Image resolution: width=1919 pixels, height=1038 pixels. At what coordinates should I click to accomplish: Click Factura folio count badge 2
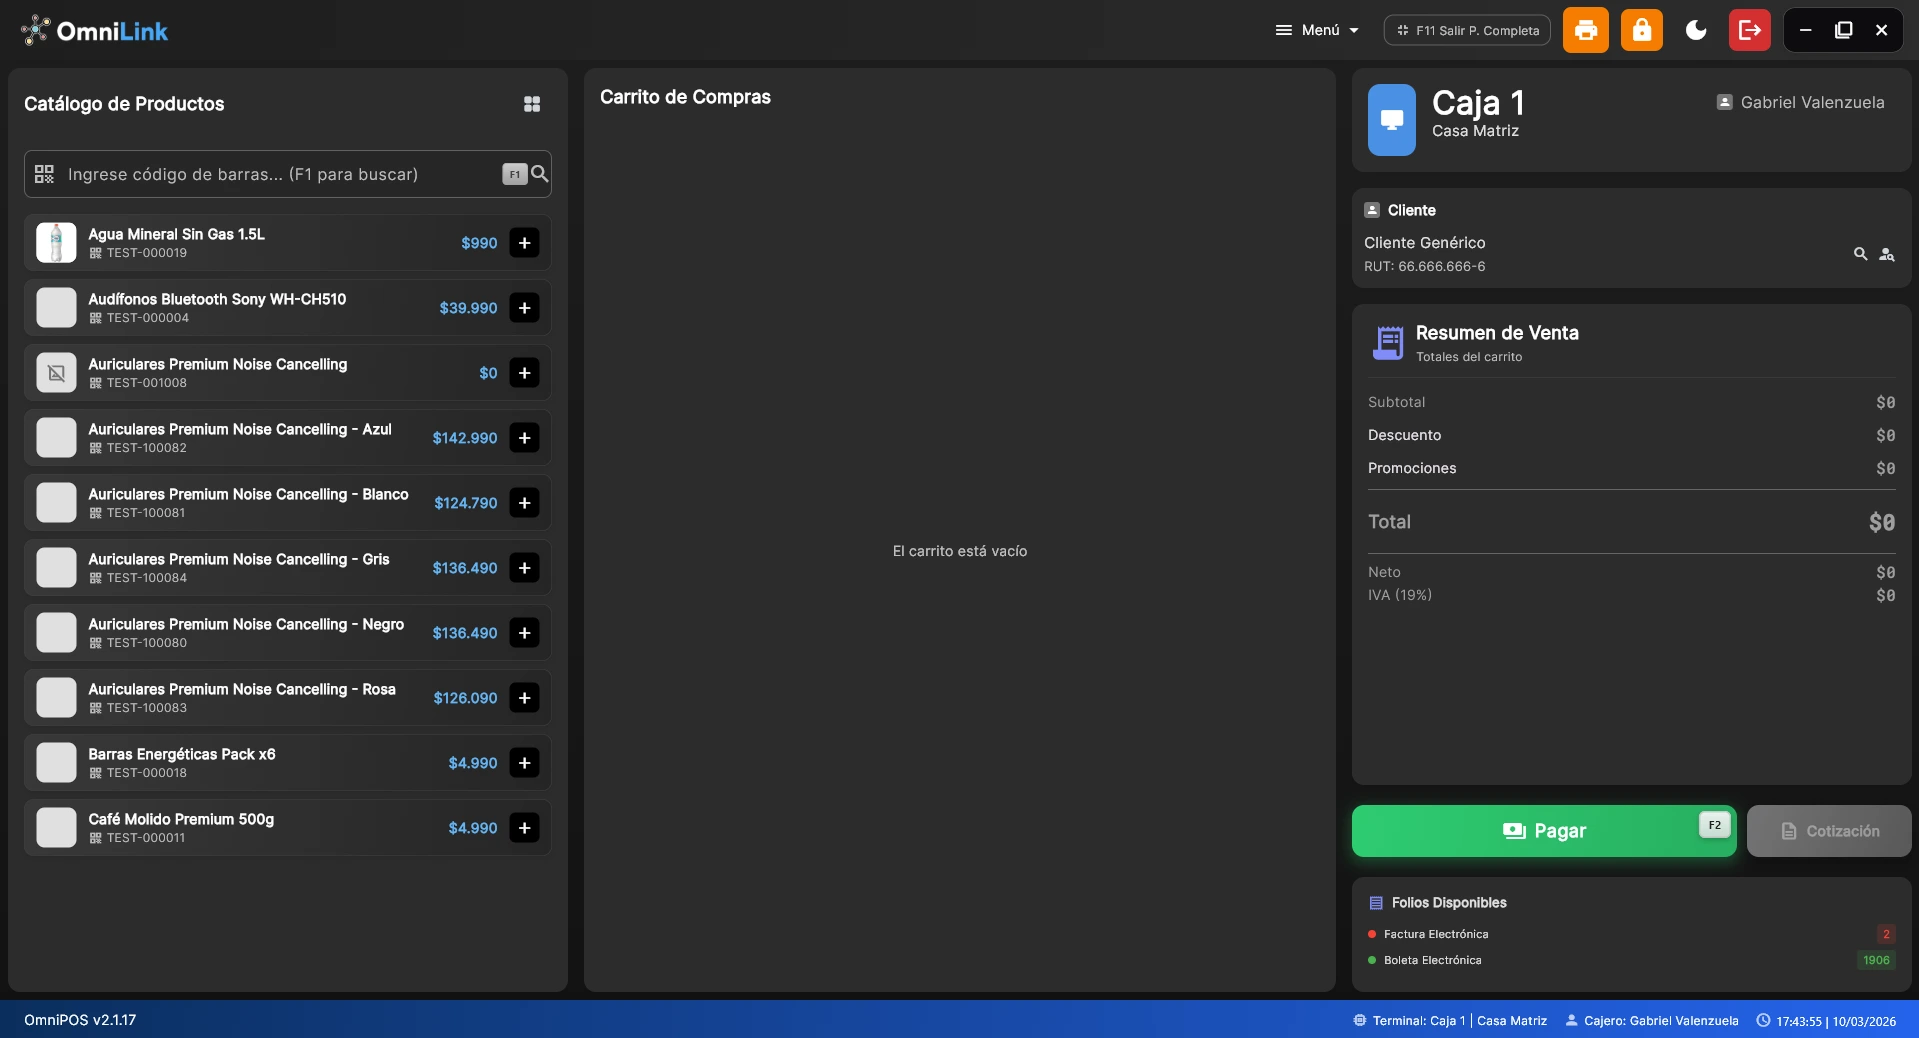pos(1886,934)
